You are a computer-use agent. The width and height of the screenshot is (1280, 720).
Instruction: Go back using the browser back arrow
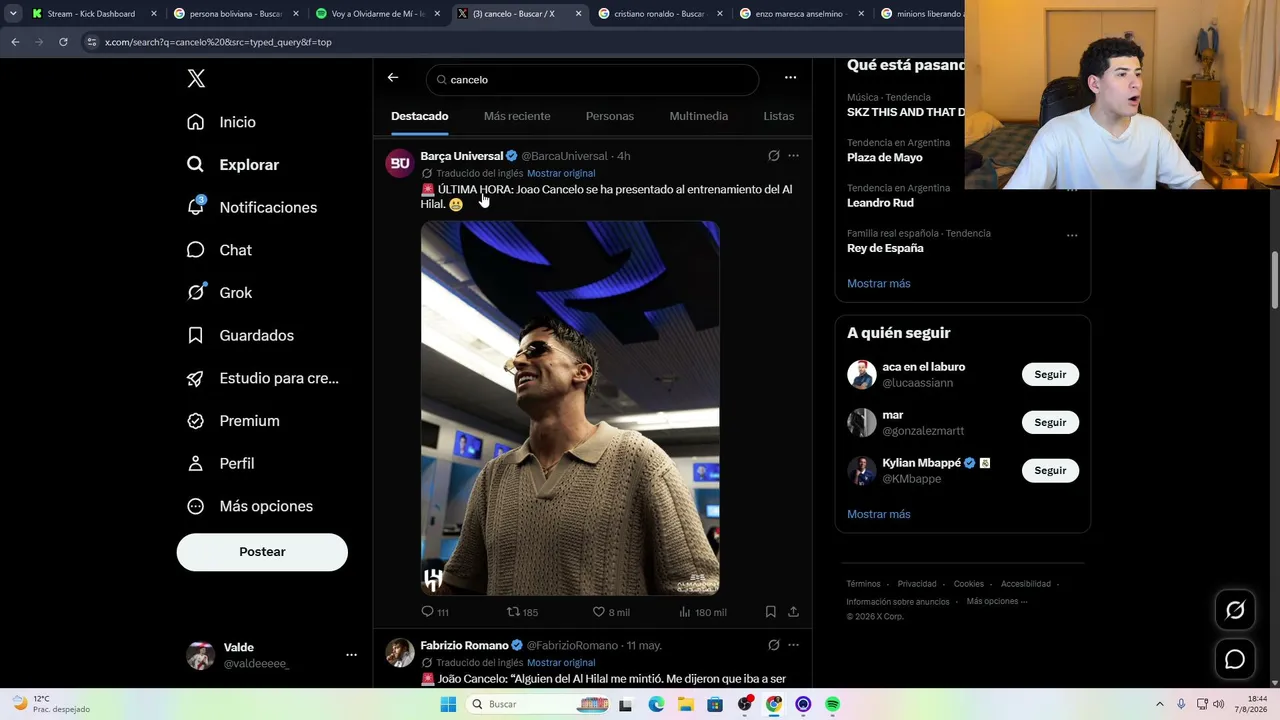coord(15,42)
